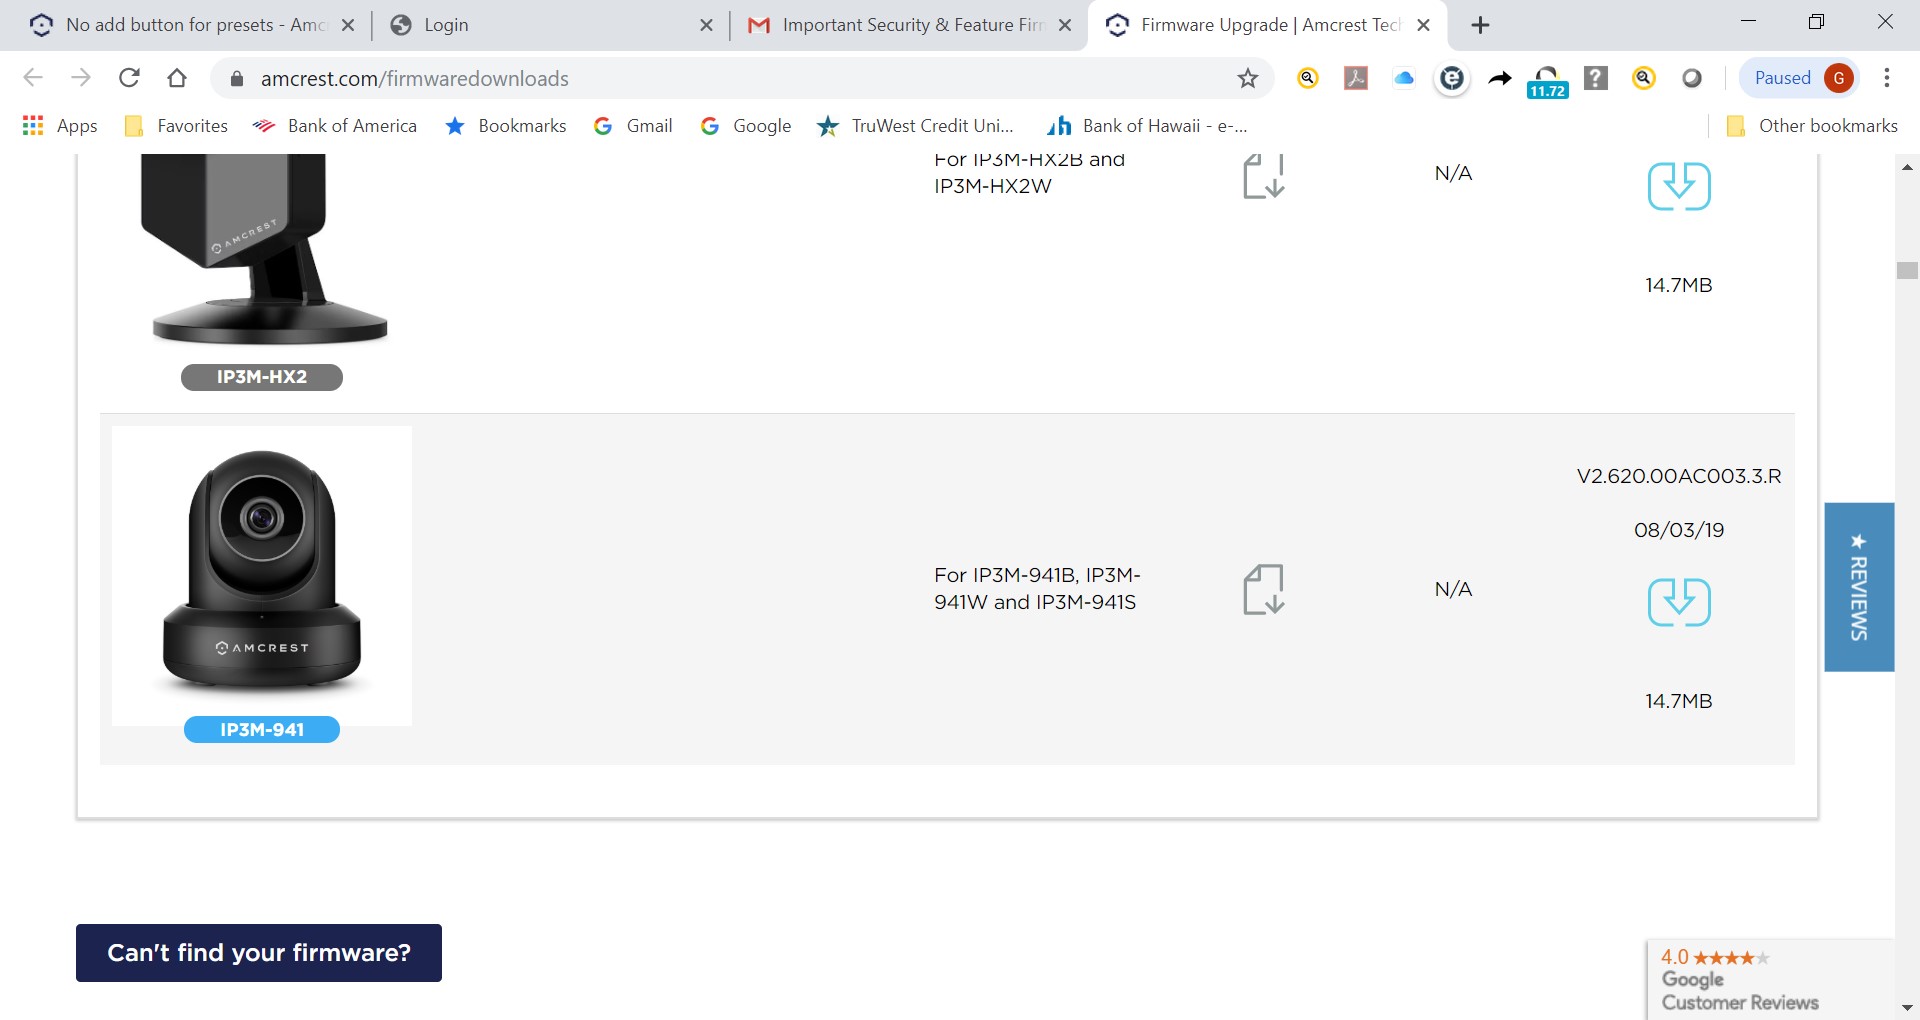Open the Gmail bookmark

633,126
